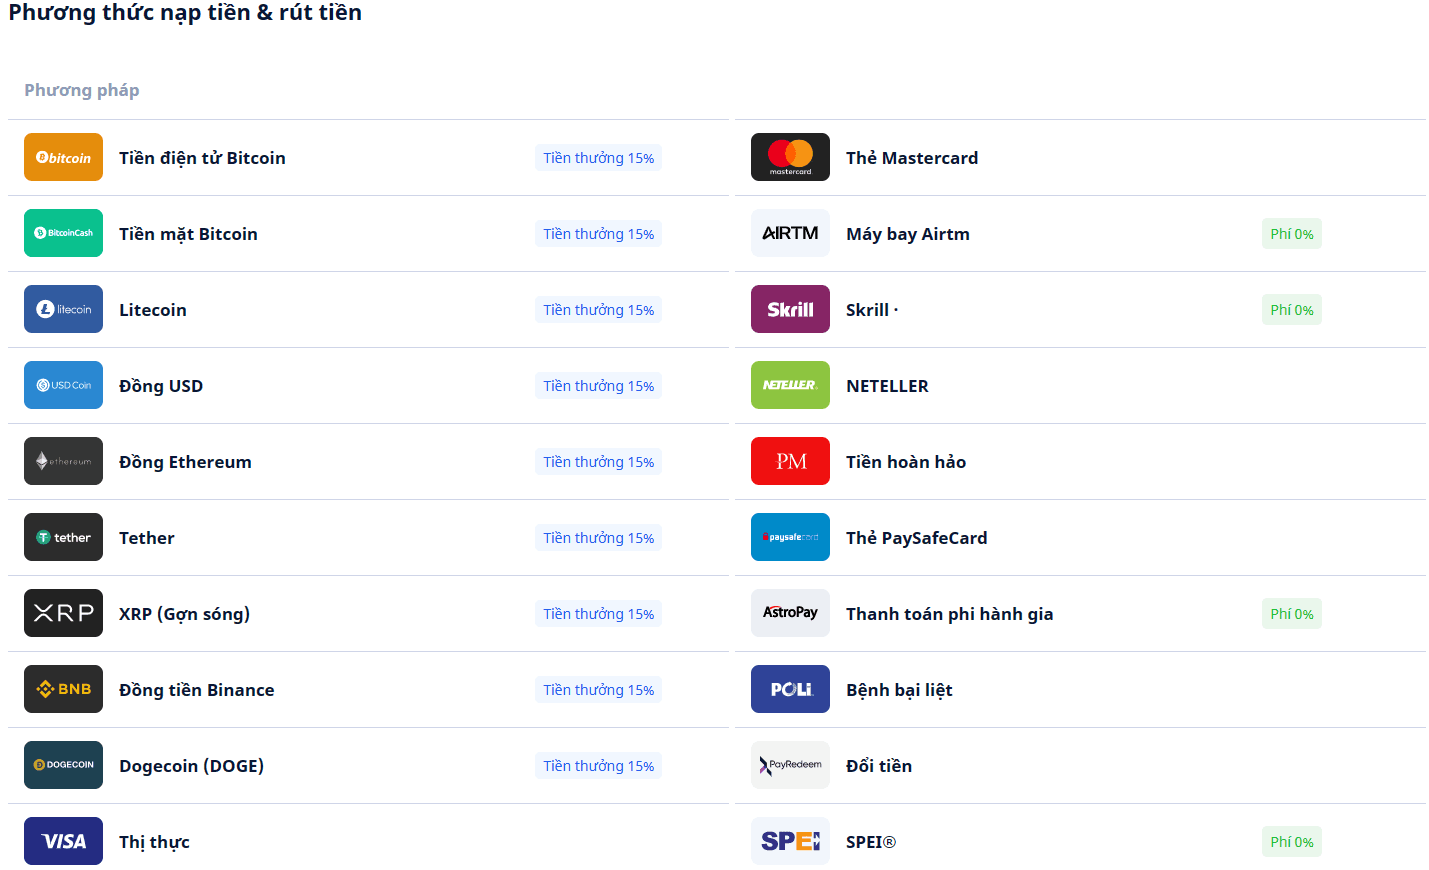Click Tiền thưởng 15% badge on Dogecoin row

point(599,766)
